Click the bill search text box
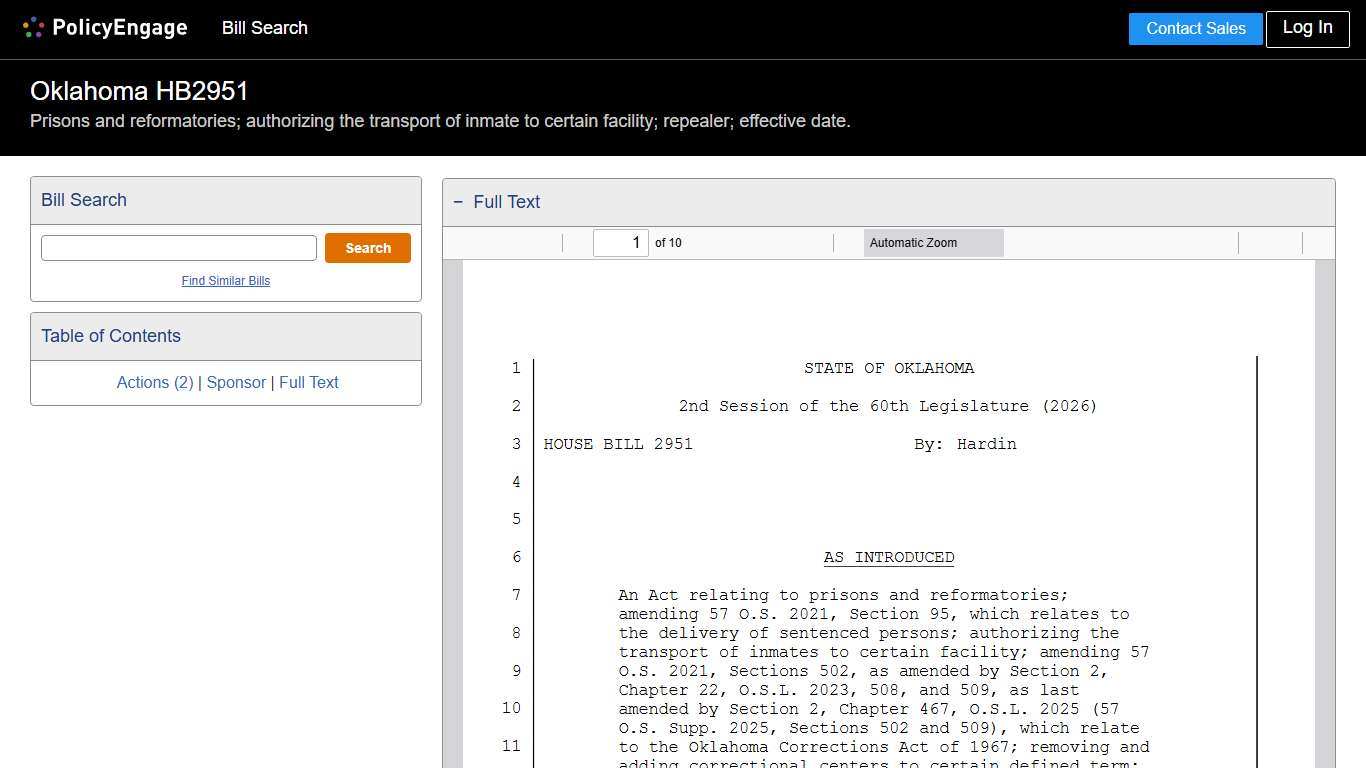The height and width of the screenshot is (768, 1366). pyautogui.click(x=178, y=247)
